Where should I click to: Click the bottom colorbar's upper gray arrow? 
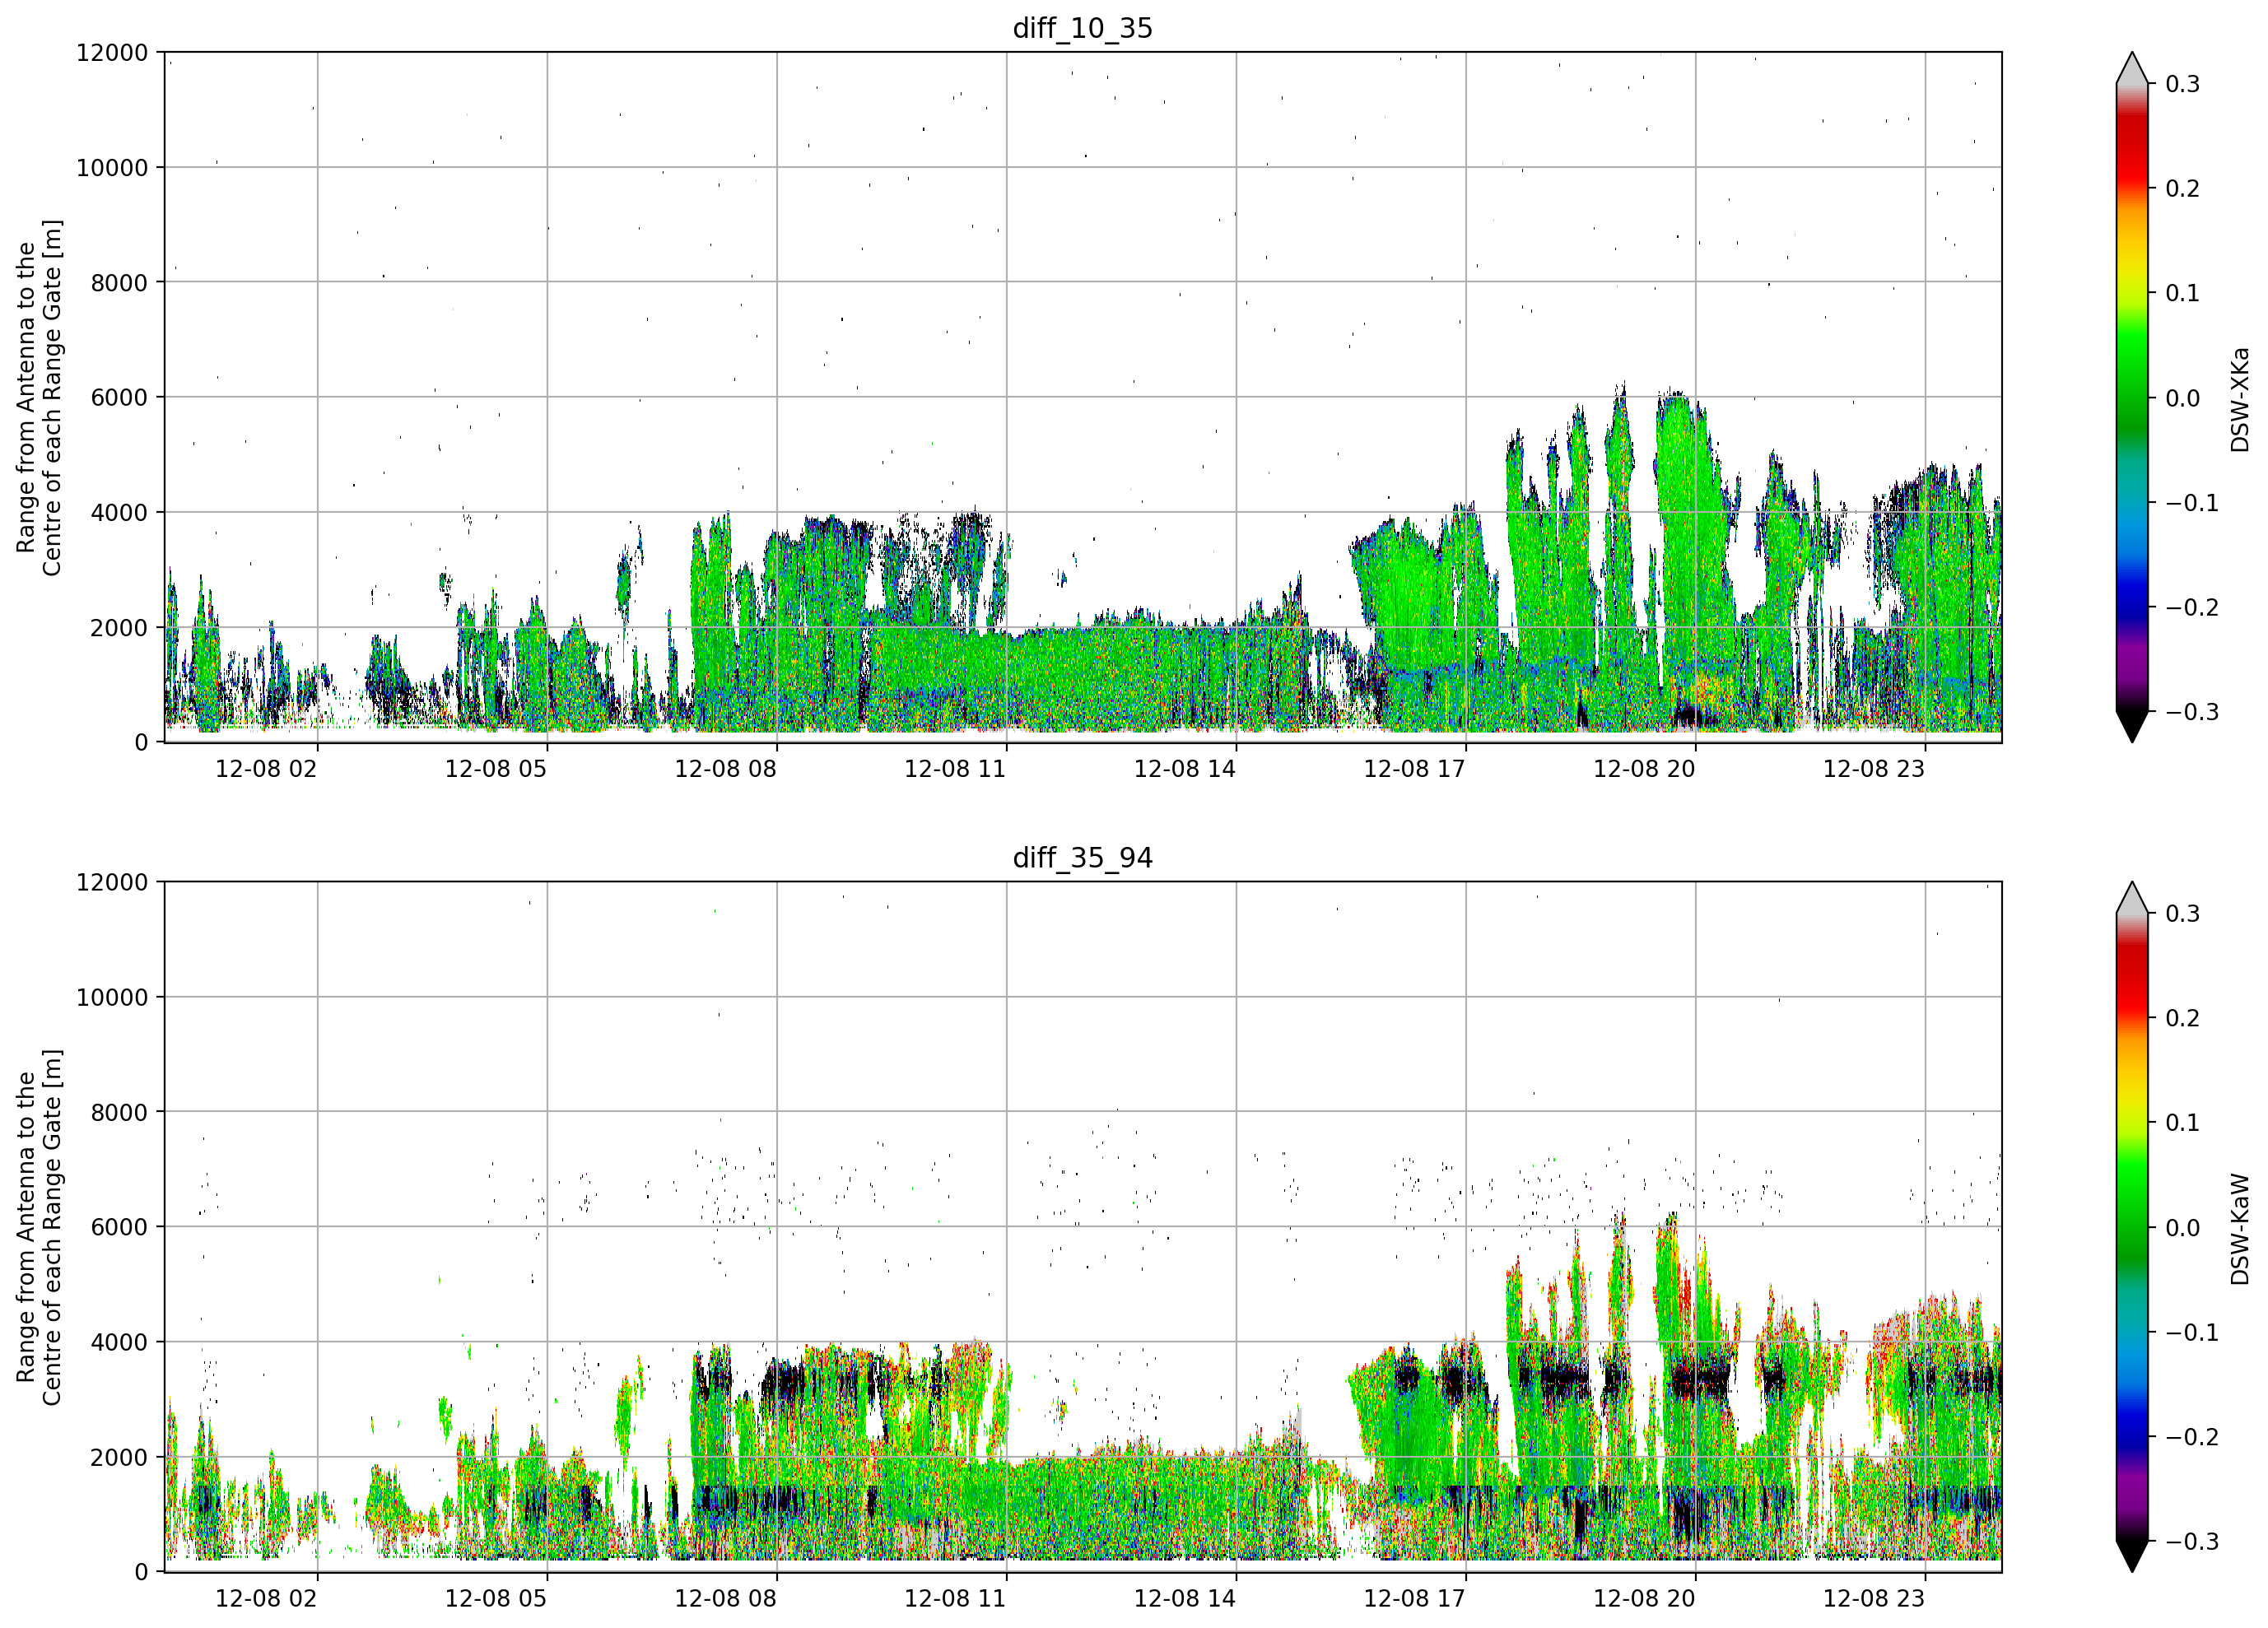(2132, 898)
